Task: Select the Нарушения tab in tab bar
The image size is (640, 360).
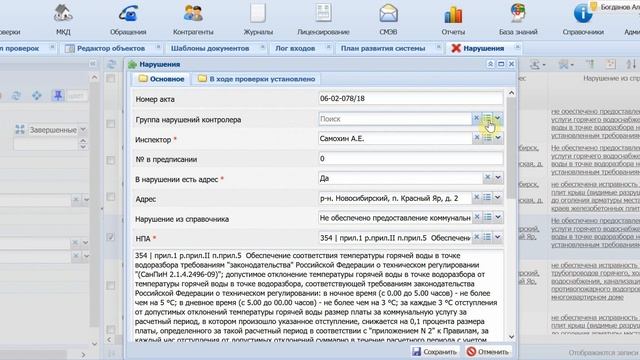Action: tap(483, 48)
